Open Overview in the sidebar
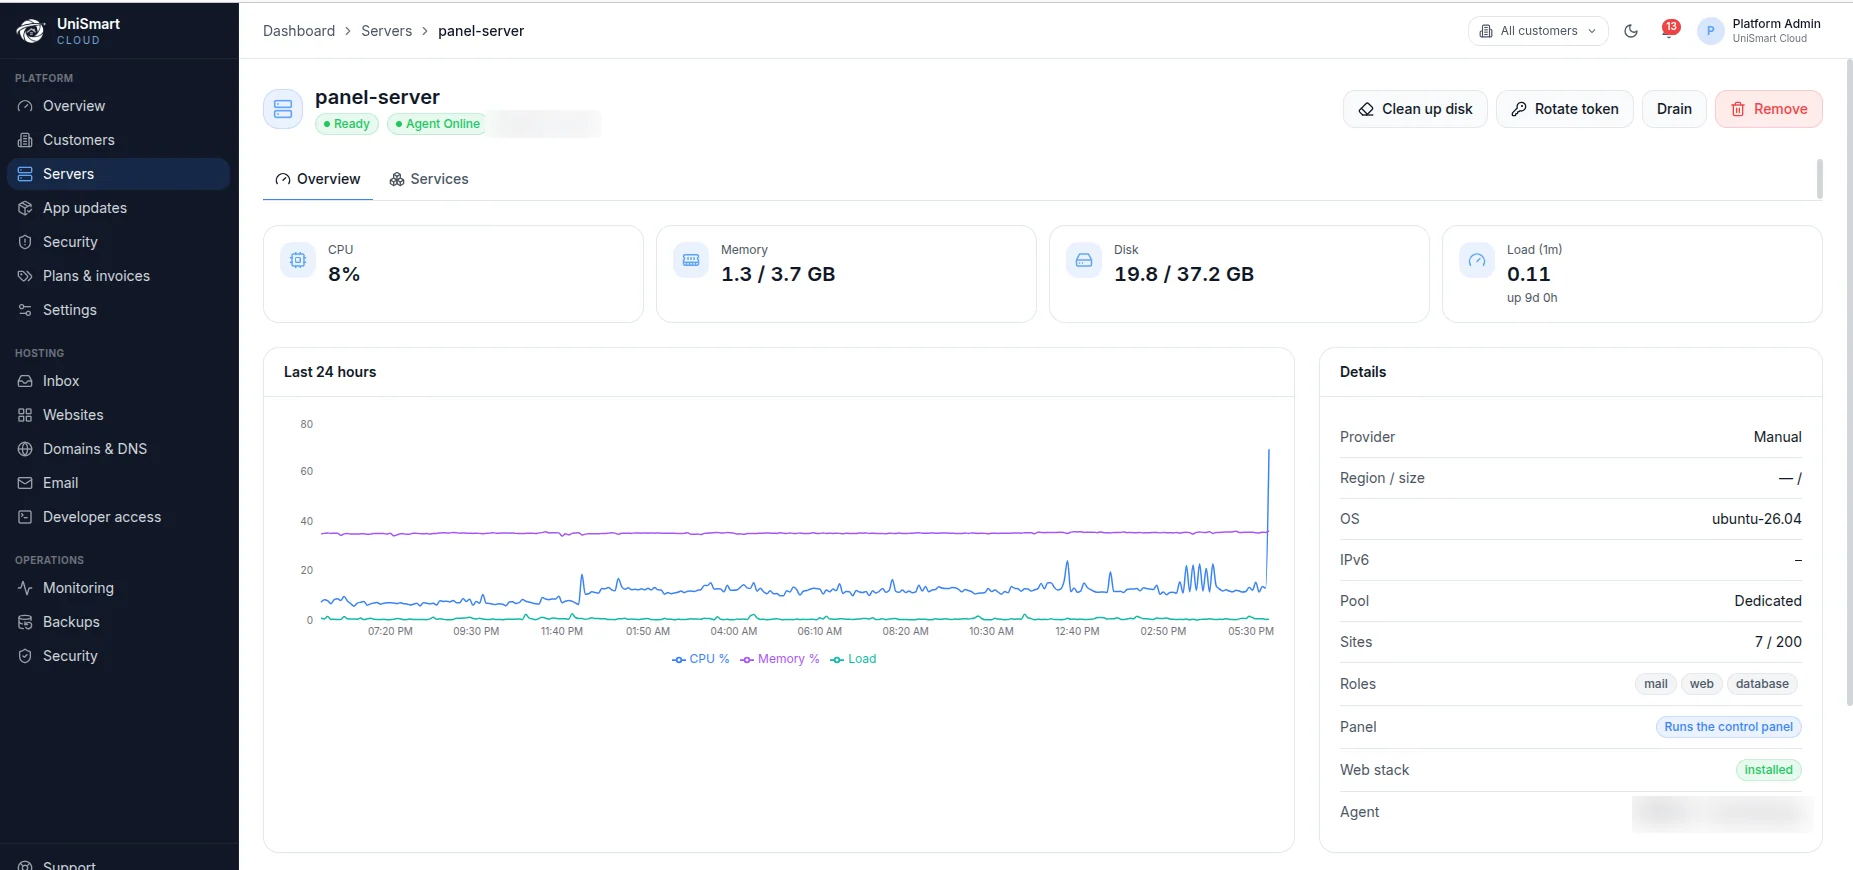Viewport: 1853px width, 870px height. click(118, 106)
